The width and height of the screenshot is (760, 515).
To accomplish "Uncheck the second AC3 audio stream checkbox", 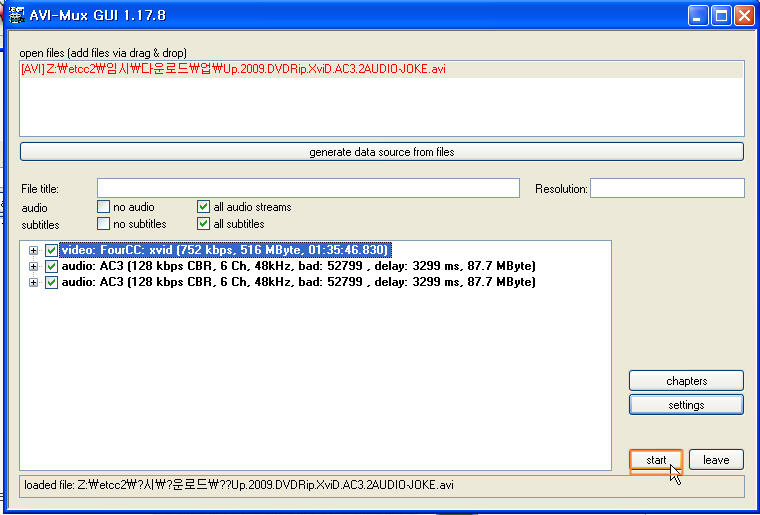I will click(51, 282).
